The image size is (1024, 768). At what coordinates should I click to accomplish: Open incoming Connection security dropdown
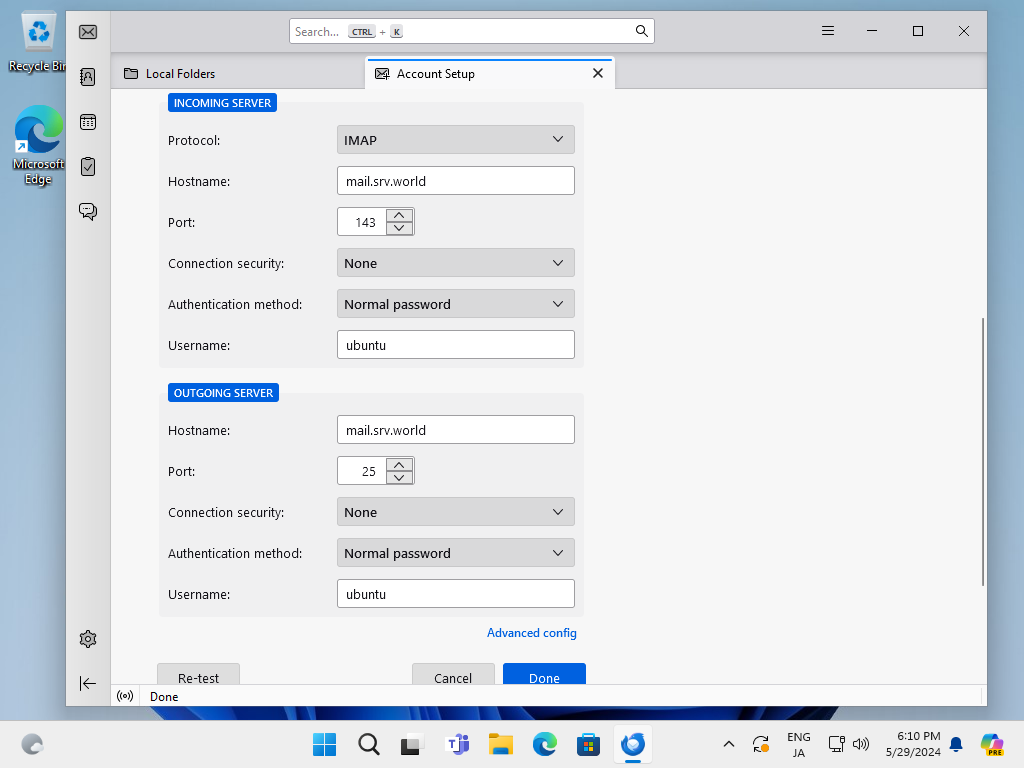[x=456, y=263]
